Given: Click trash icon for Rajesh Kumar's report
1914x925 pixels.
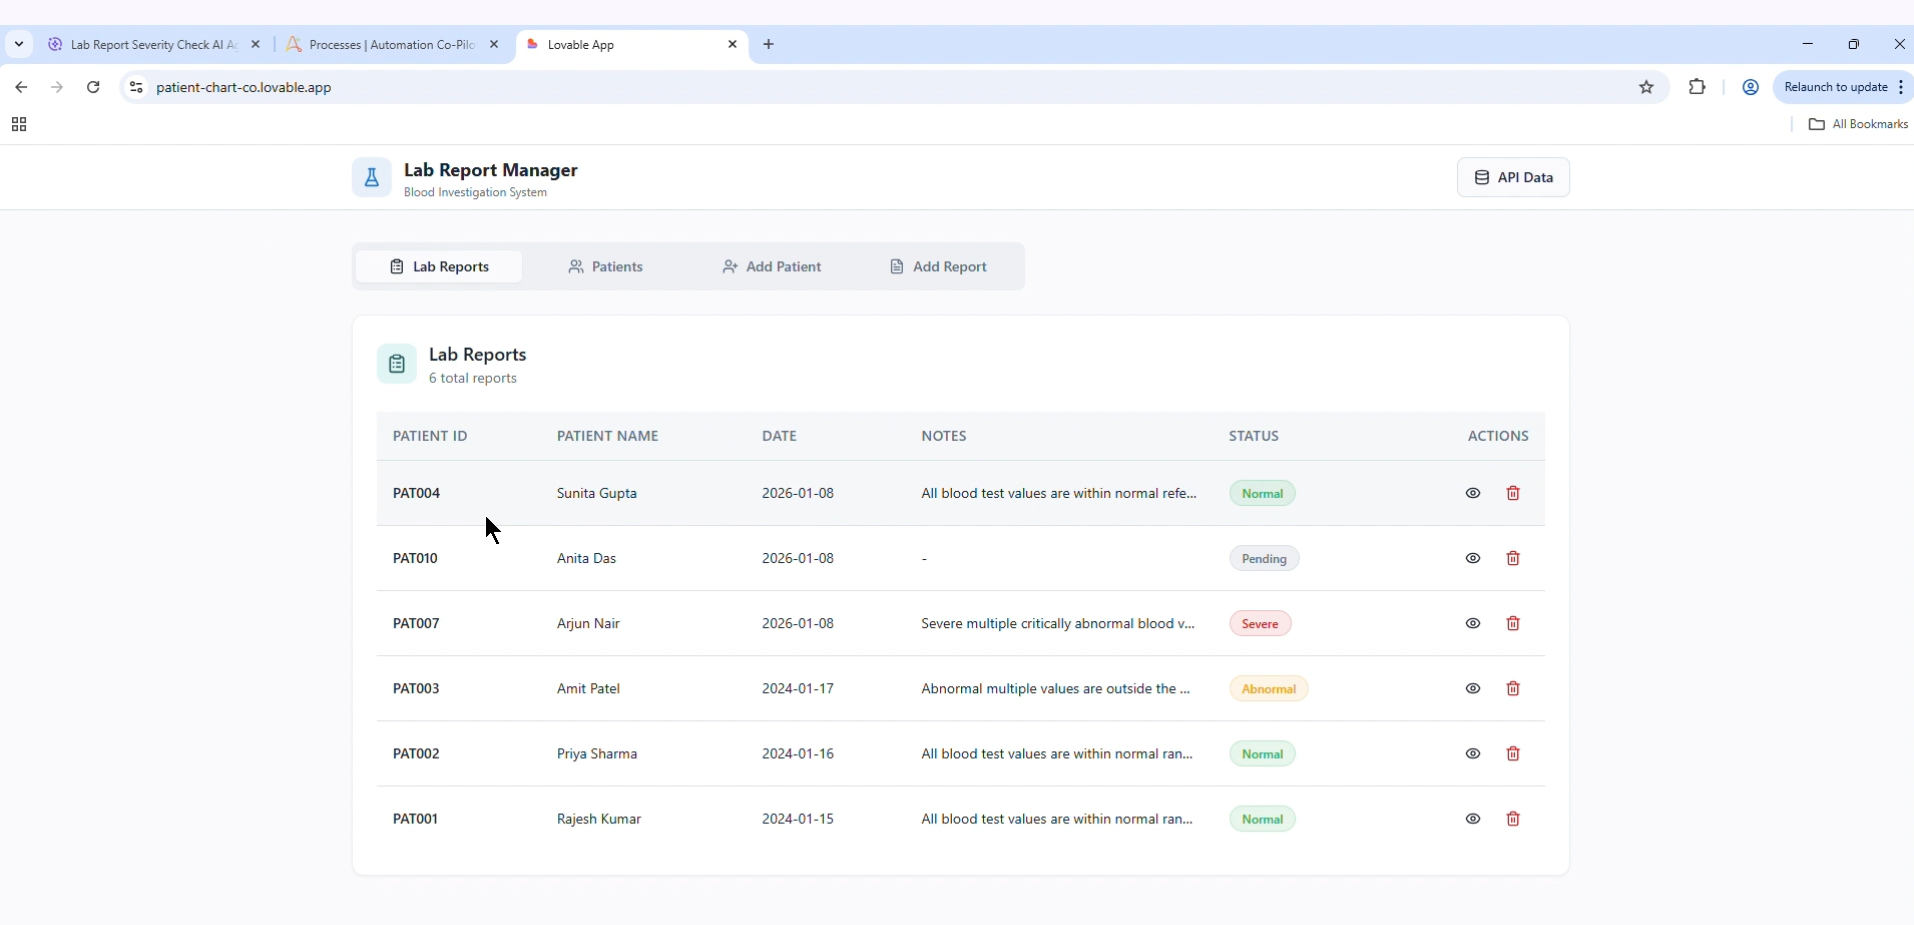Looking at the screenshot, I should (x=1513, y=819).
